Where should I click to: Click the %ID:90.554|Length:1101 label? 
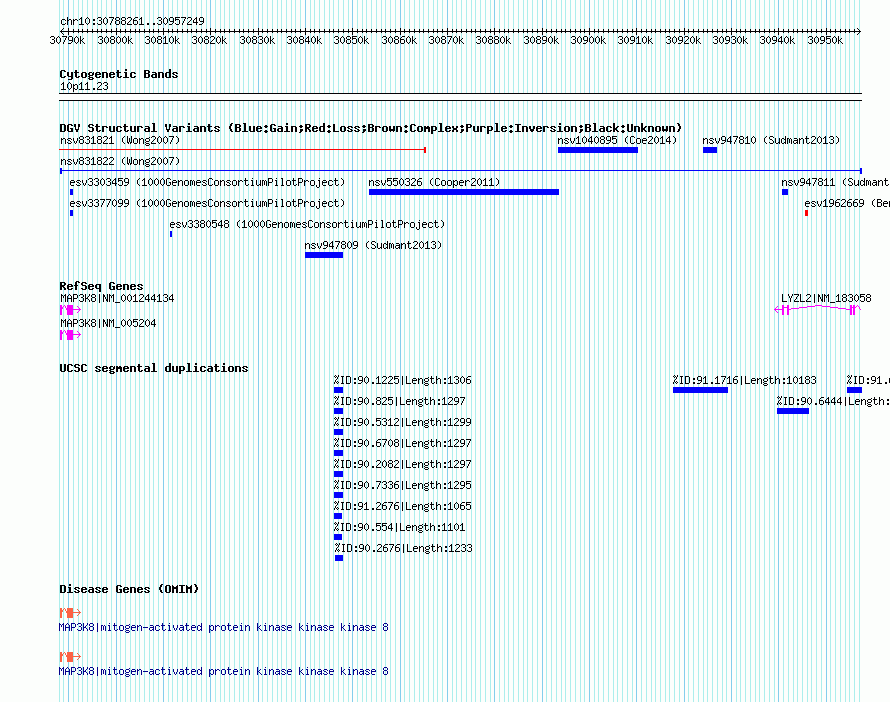coord(400,527)
